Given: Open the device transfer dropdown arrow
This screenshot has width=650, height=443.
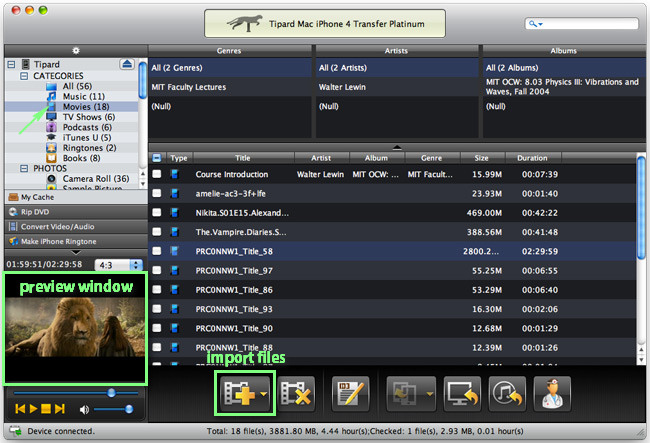Looking at the screenshot, I should click(429, 395).
